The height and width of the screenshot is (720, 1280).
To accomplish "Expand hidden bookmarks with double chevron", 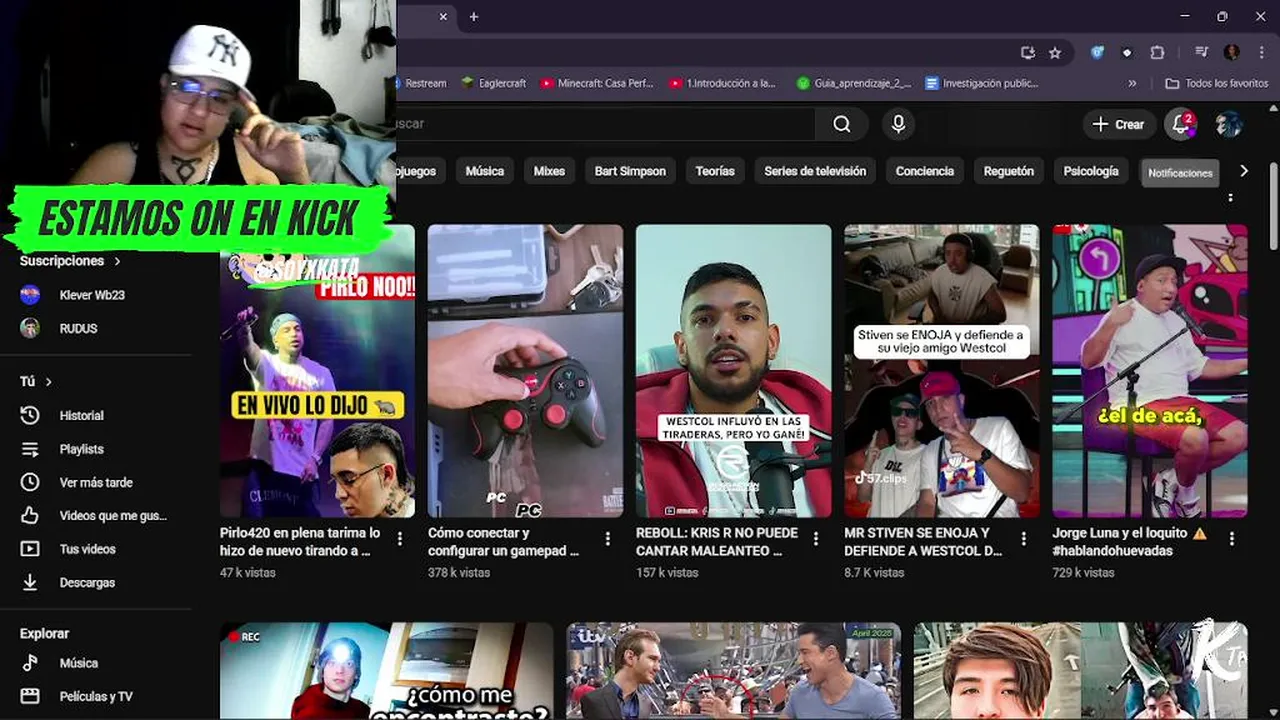I will click(x=1132, y=84).
